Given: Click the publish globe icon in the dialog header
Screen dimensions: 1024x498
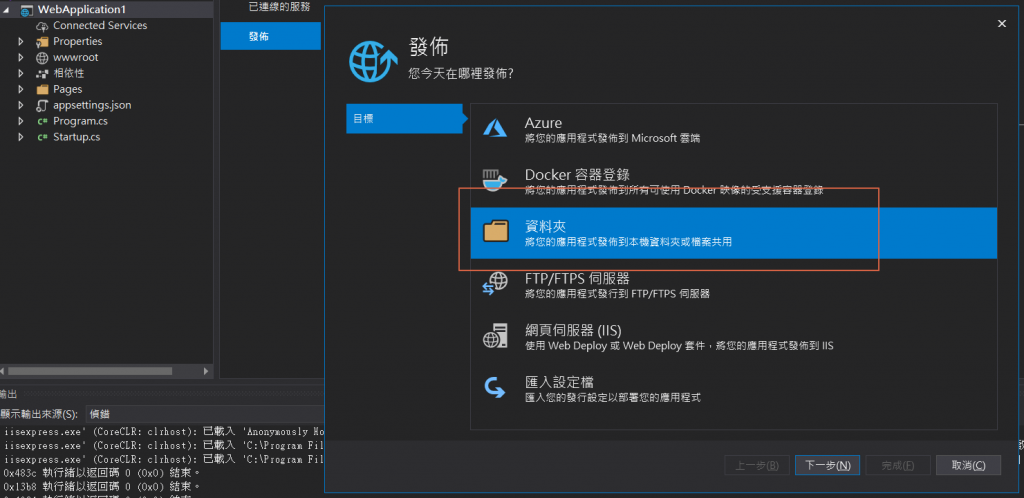Looking at the screenshot, I should pyautogui.click(x=373, y=61).
